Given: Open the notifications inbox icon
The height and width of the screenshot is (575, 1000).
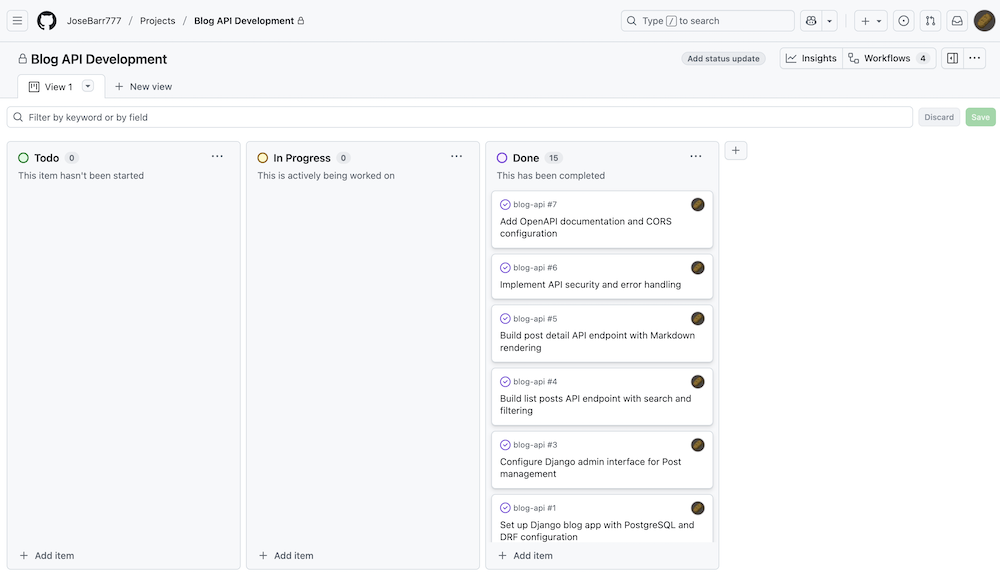Looking at the screenshot, I should click(x=957, y=21).
